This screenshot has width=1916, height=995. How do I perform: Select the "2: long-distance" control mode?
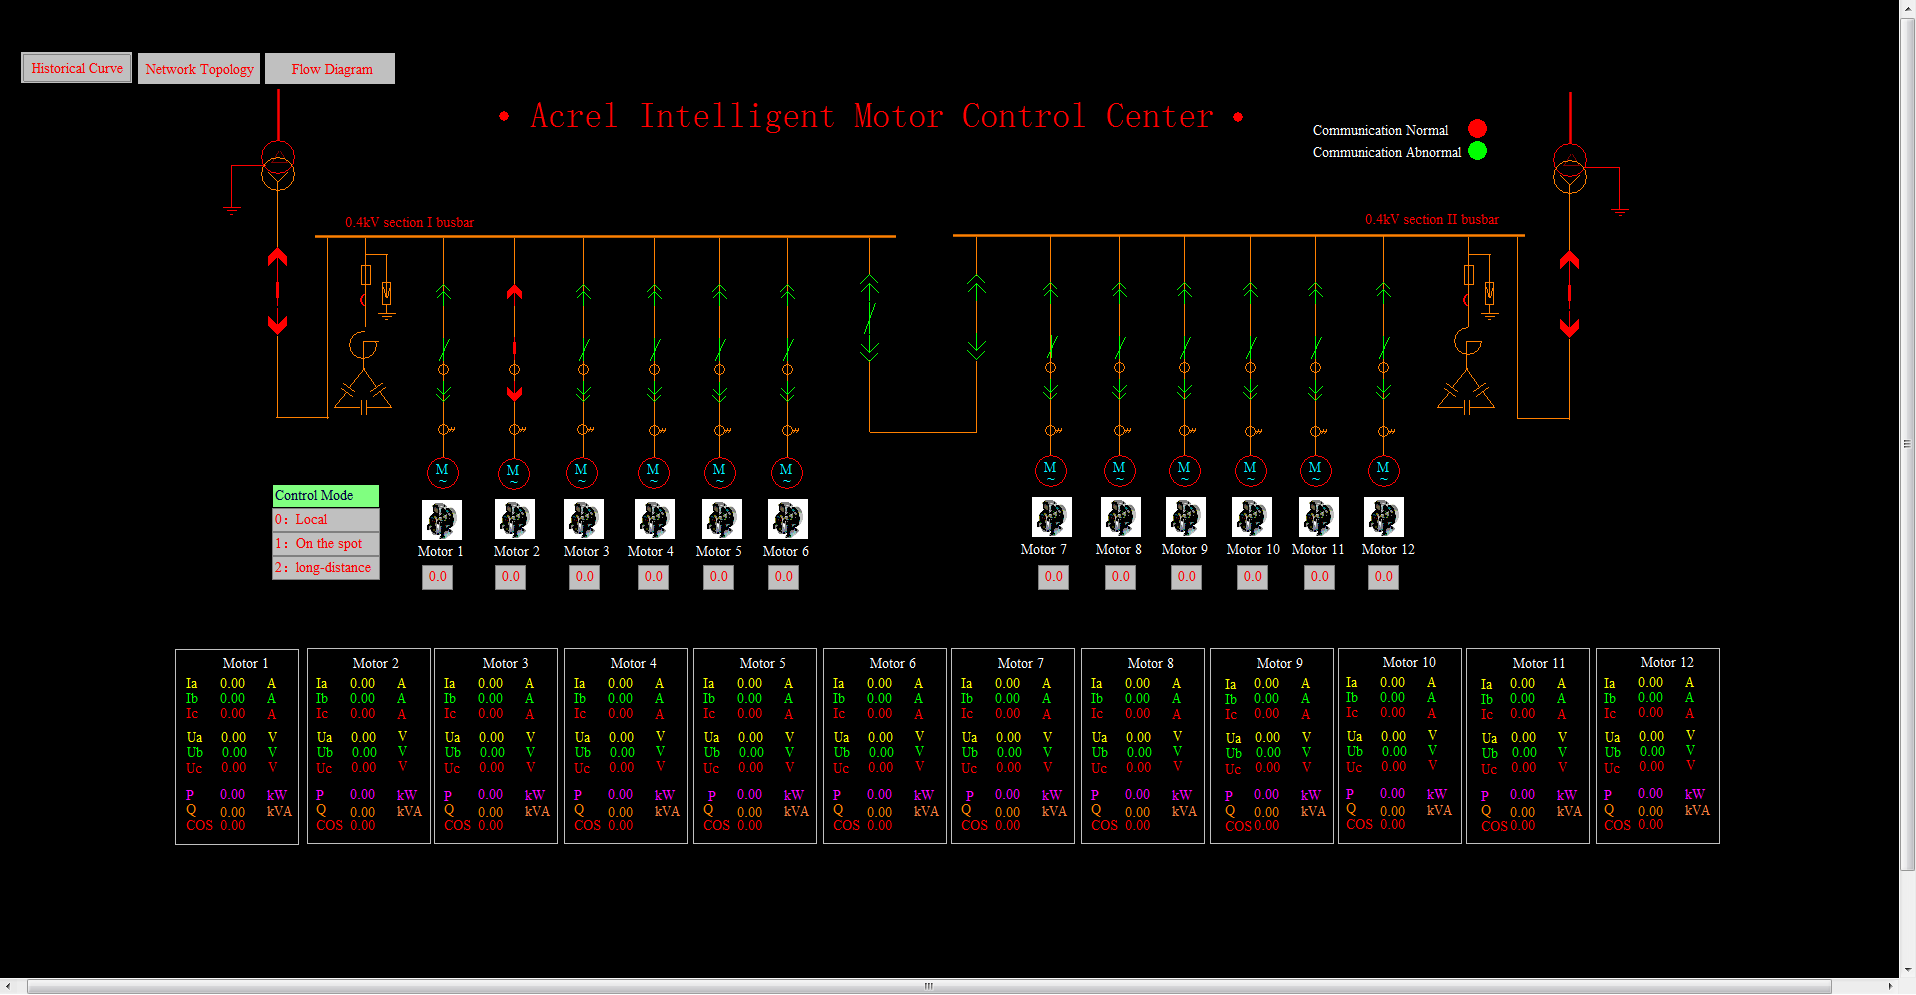[x=325, y=567]
